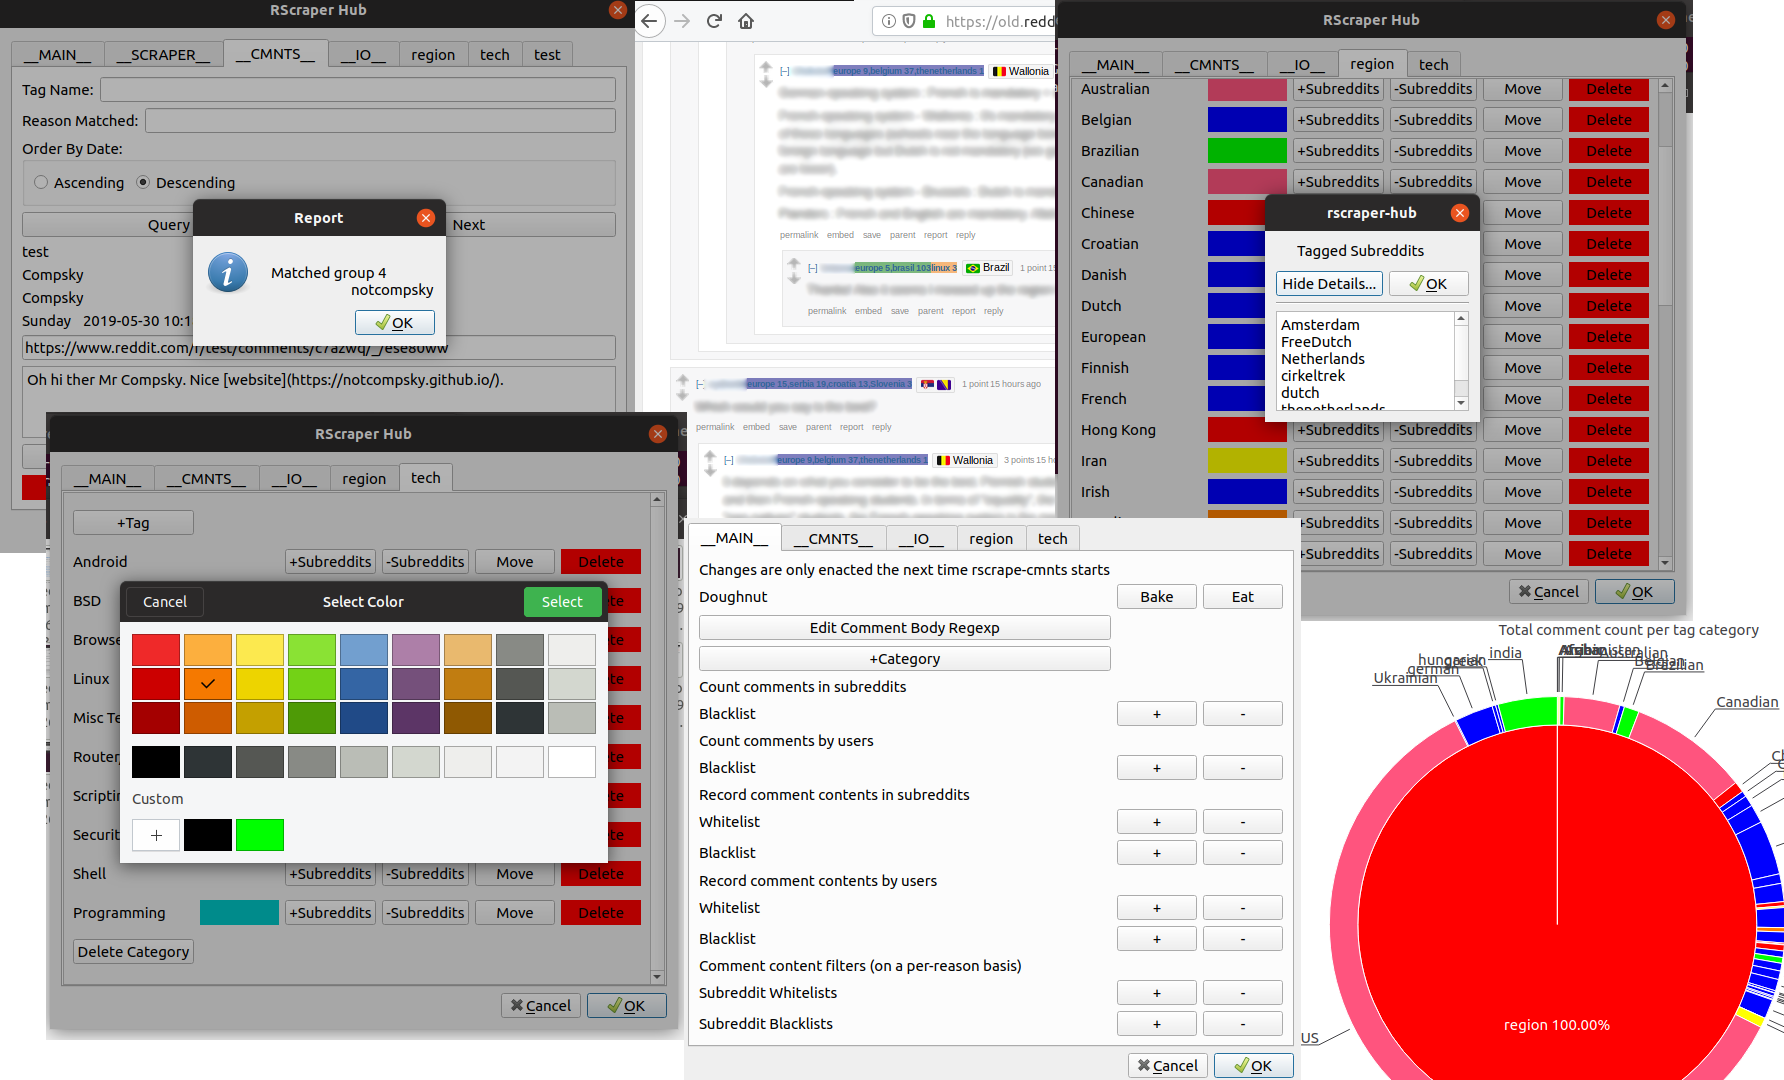
Task: Reload the current browser page
Action: click(x=714, y=21)
